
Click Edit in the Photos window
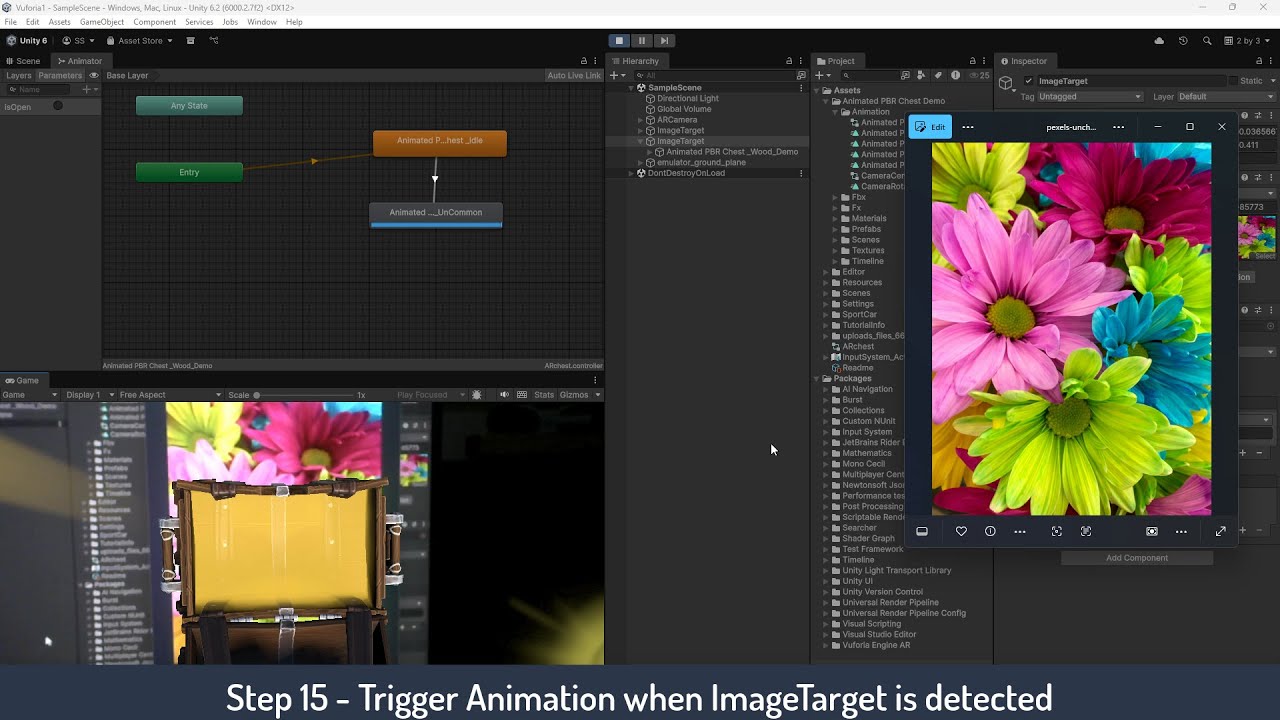pyautogui.click(x=930, y=127)
